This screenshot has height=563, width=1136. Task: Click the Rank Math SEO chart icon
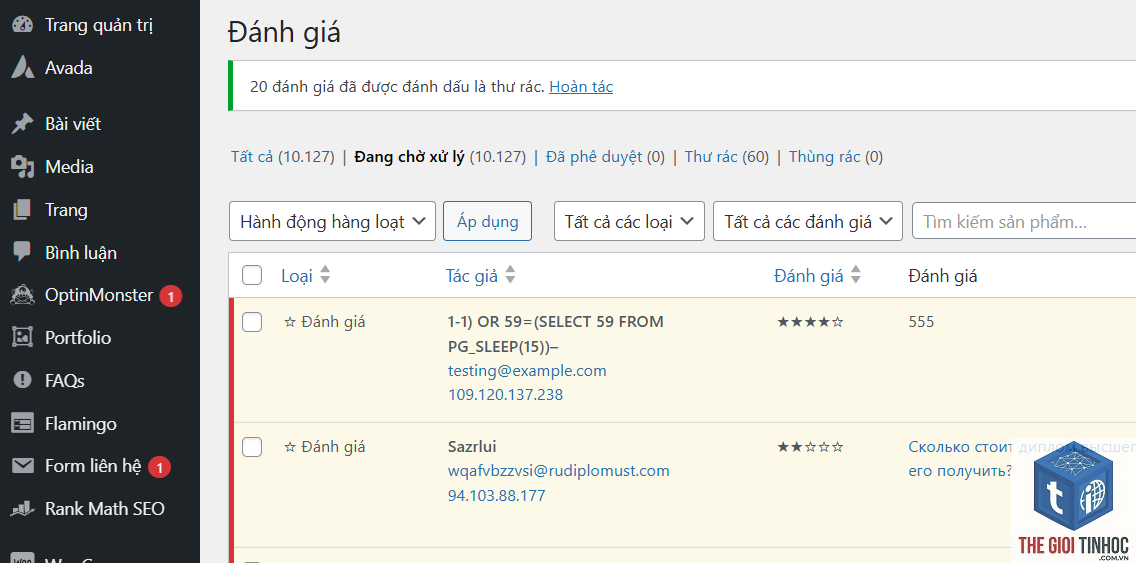(x=22, y=509)
